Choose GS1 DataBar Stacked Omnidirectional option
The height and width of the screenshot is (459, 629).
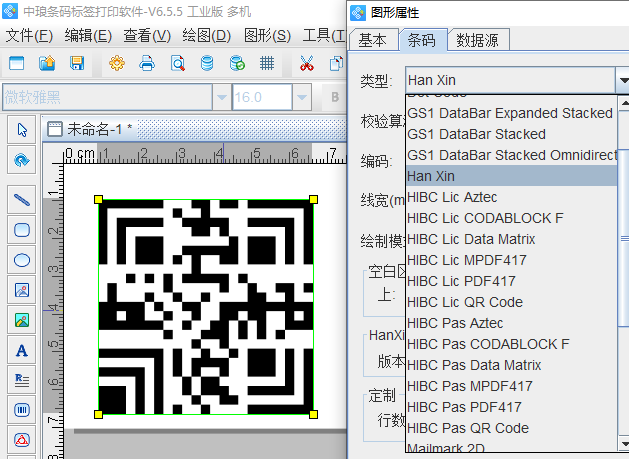(x=511, y=155)
